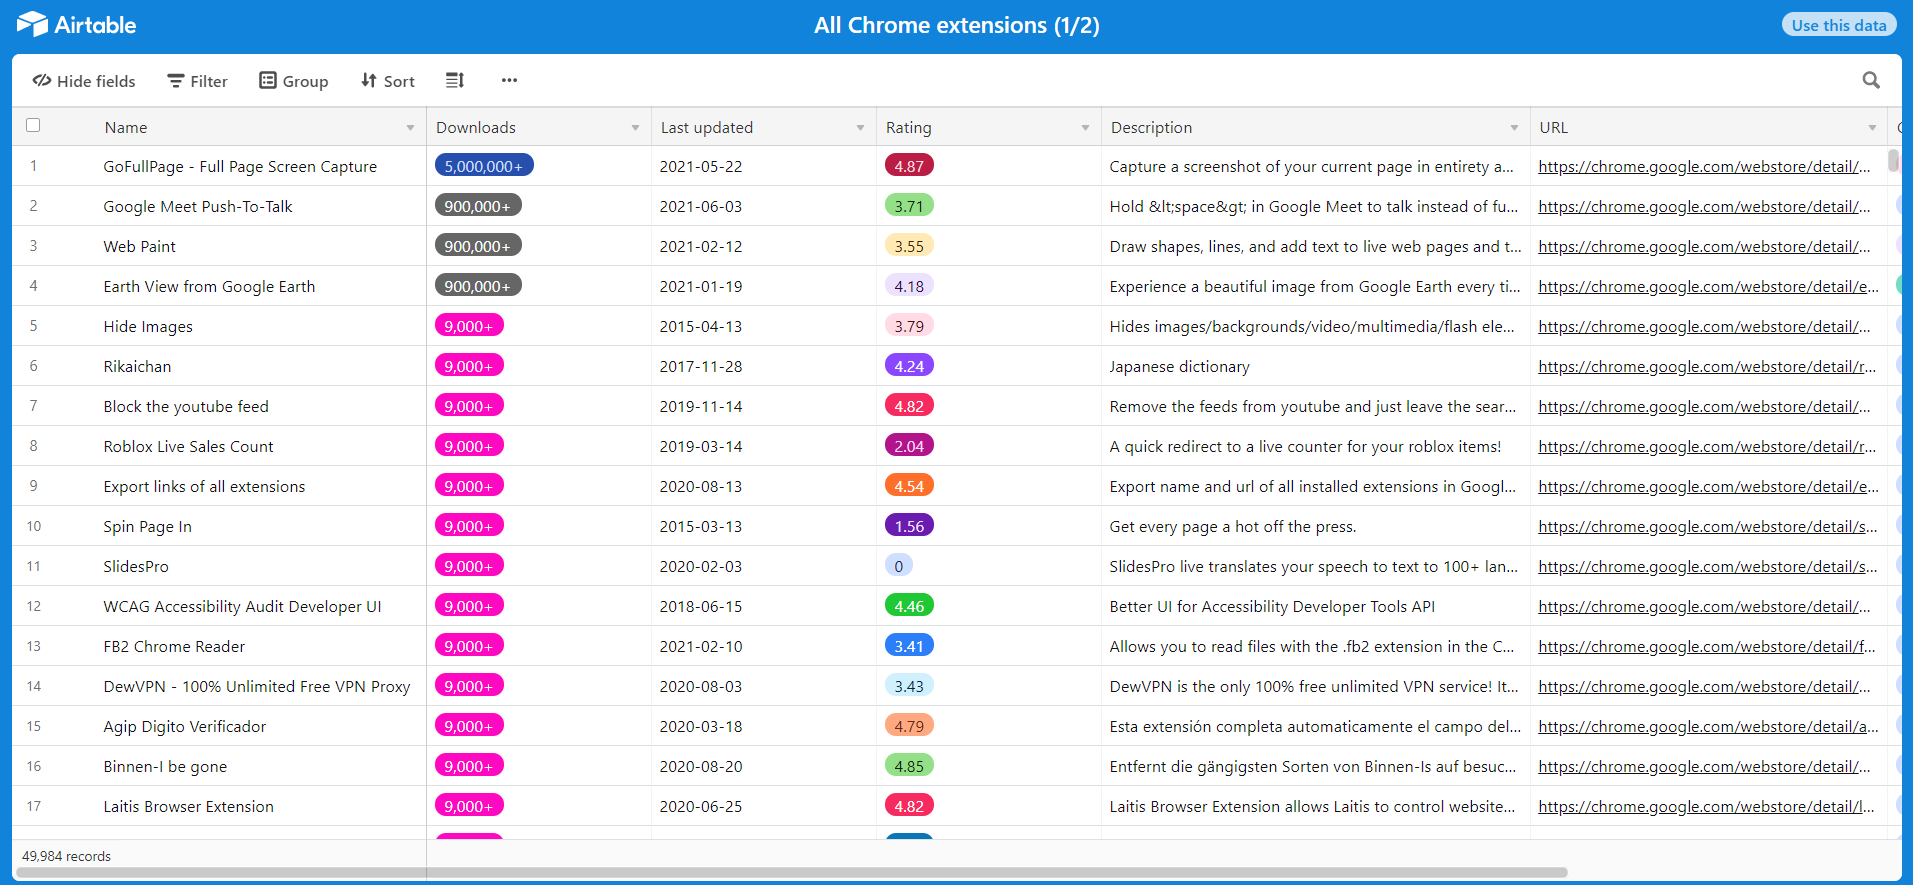The height and width of the screenshot is (885, 1913).
Task: Click the '49,984 records' status text
Action: 66,856
